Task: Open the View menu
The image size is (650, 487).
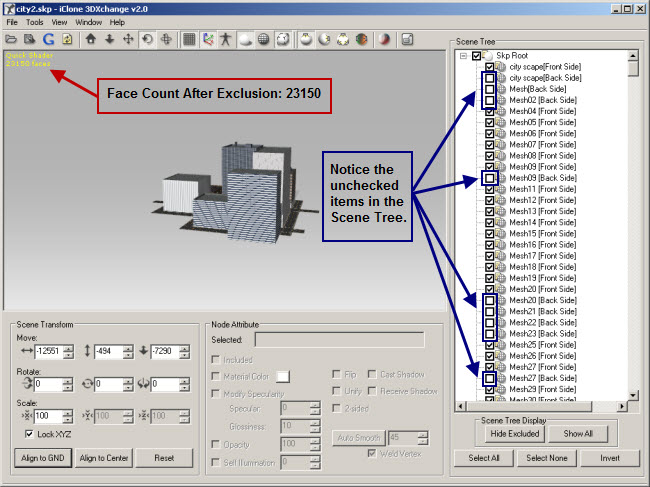Action: coord(59,22)
